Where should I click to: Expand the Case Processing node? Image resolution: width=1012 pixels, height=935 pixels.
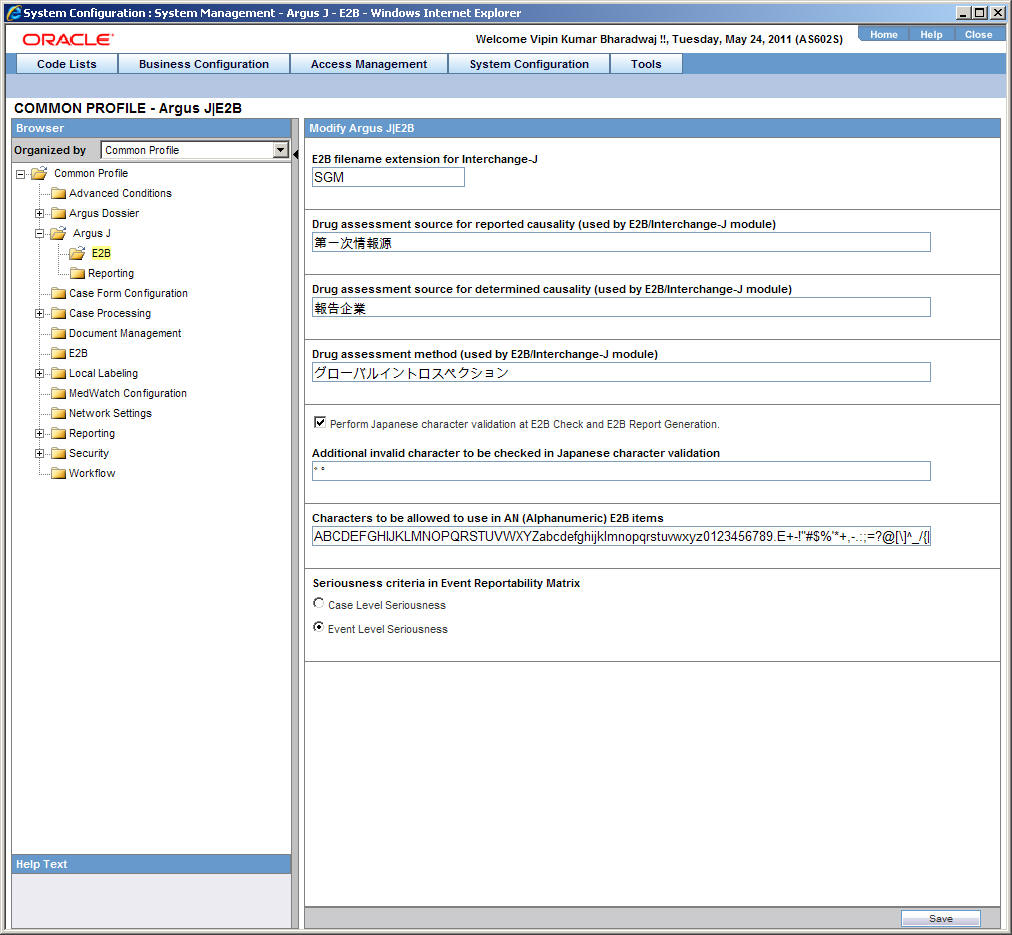click(39, 314)
